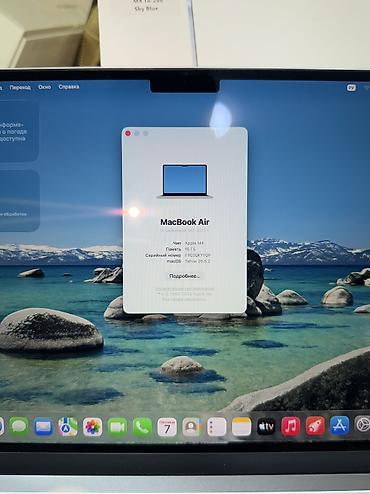Screen dimensions: 370x494
Task: Open the Calendar app showing date 7
Action: pos(167,427)
